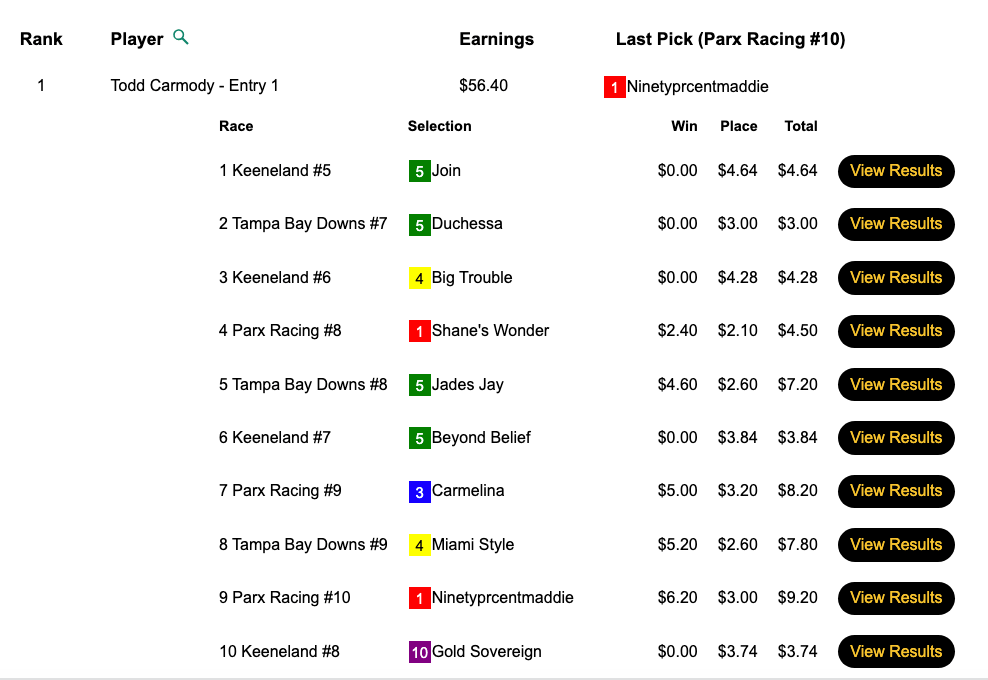
Task: Click red number 1 badge beside Shane's Wonder
Action: (419, 331)
